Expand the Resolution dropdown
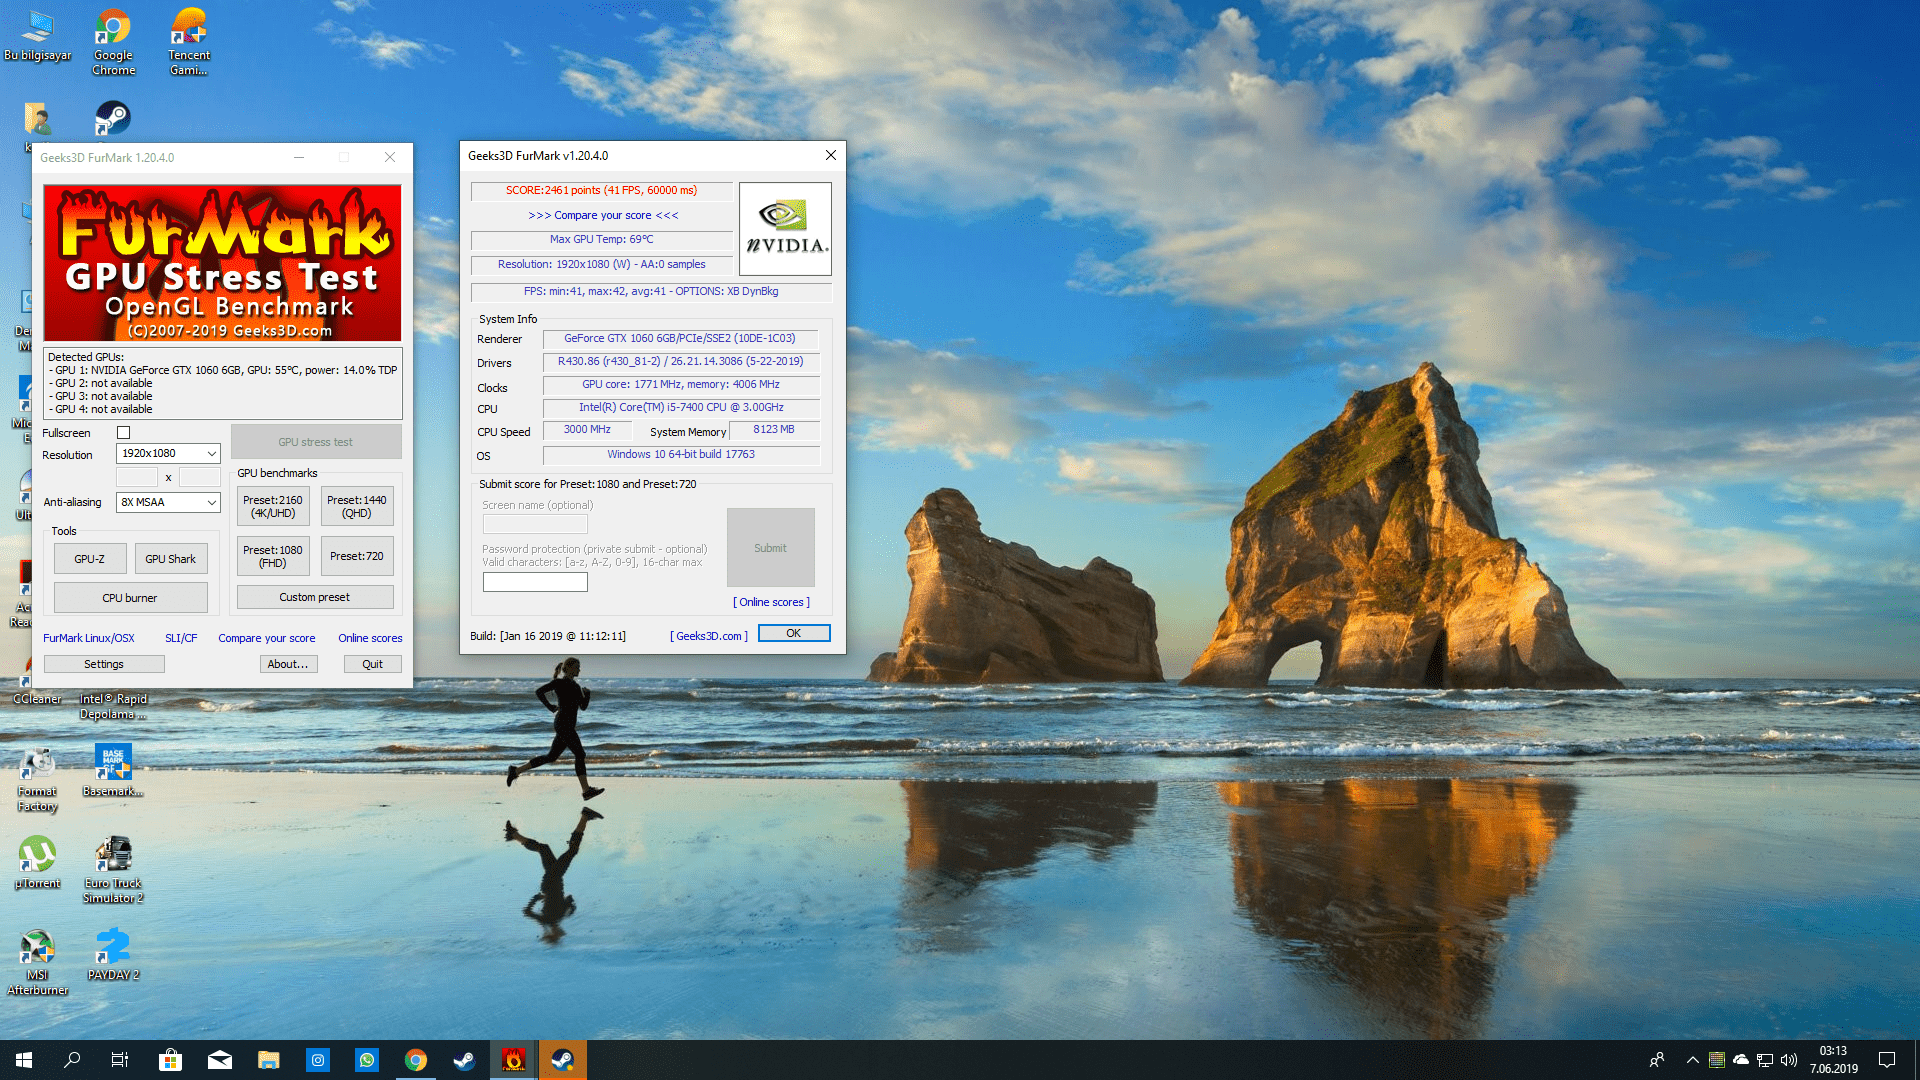The height and width of the screenshot is (1080, 1920). [211, 454]
